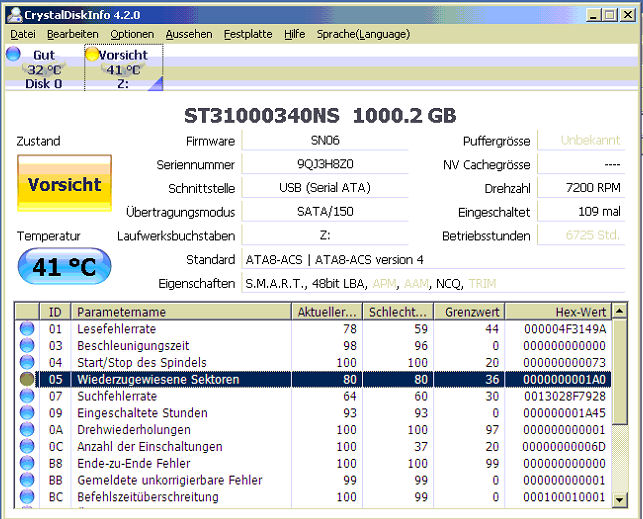Click the Parametername column header

coord(181,312)
